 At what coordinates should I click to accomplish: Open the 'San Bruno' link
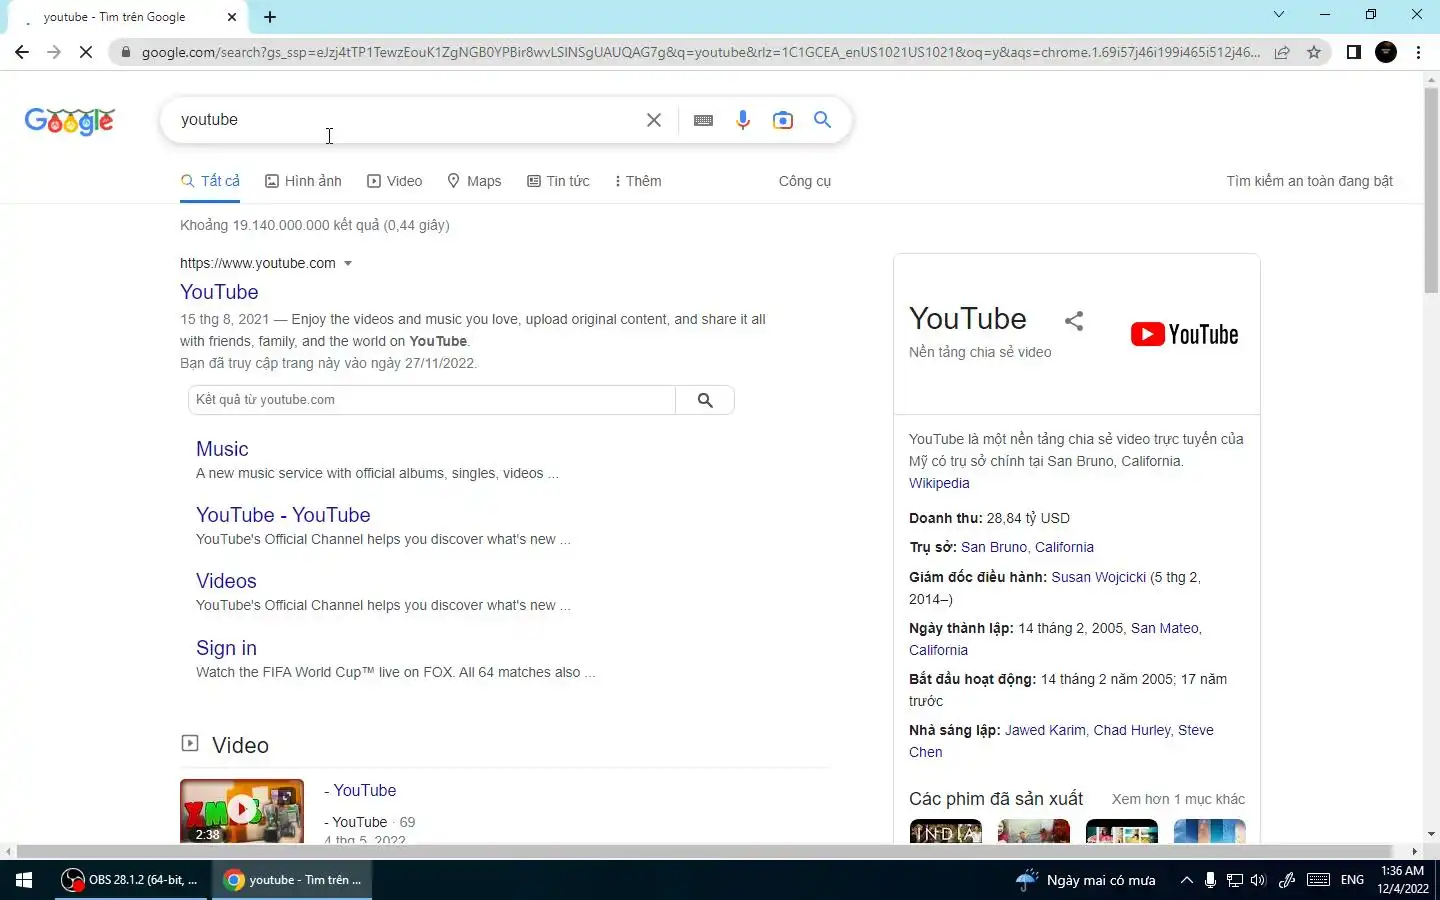tap(994, 547)
